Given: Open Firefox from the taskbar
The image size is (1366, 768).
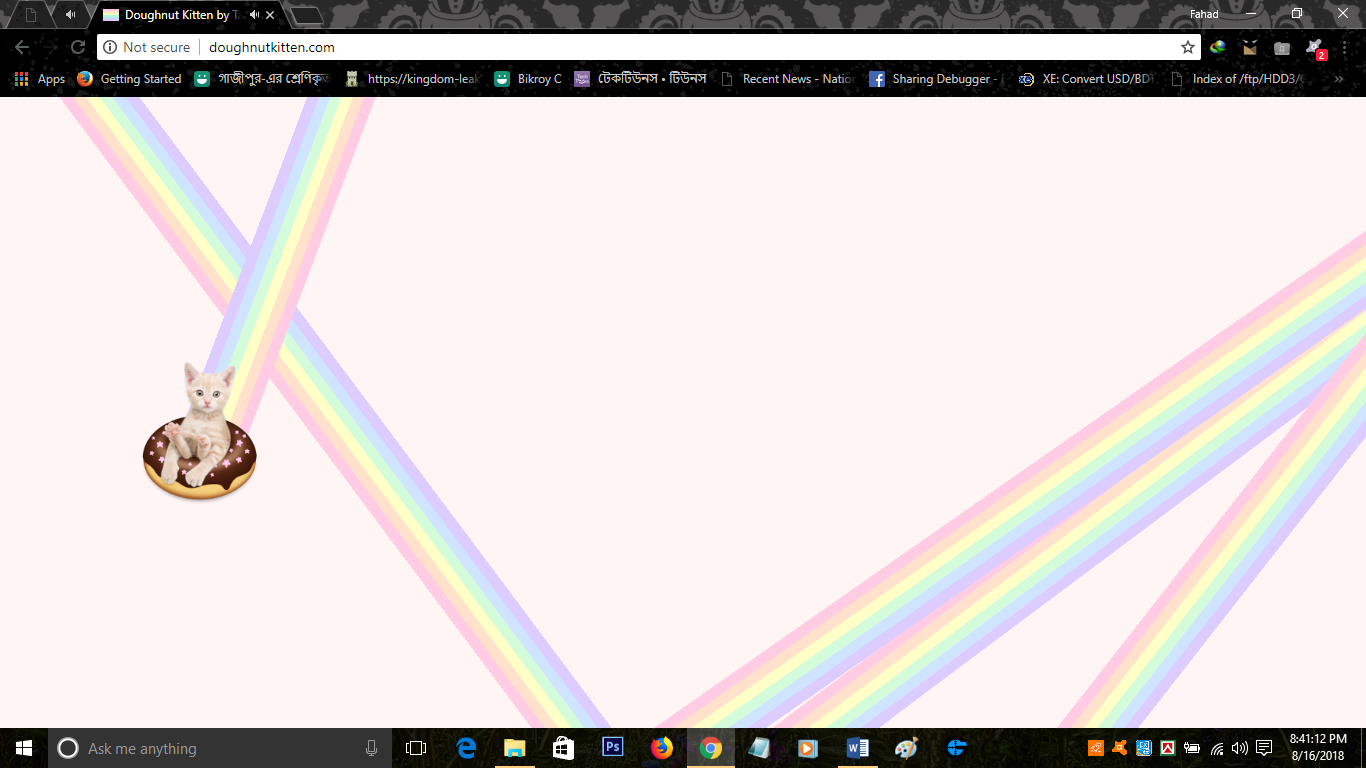Looking at the screenshot, I should tap(662, 748).
